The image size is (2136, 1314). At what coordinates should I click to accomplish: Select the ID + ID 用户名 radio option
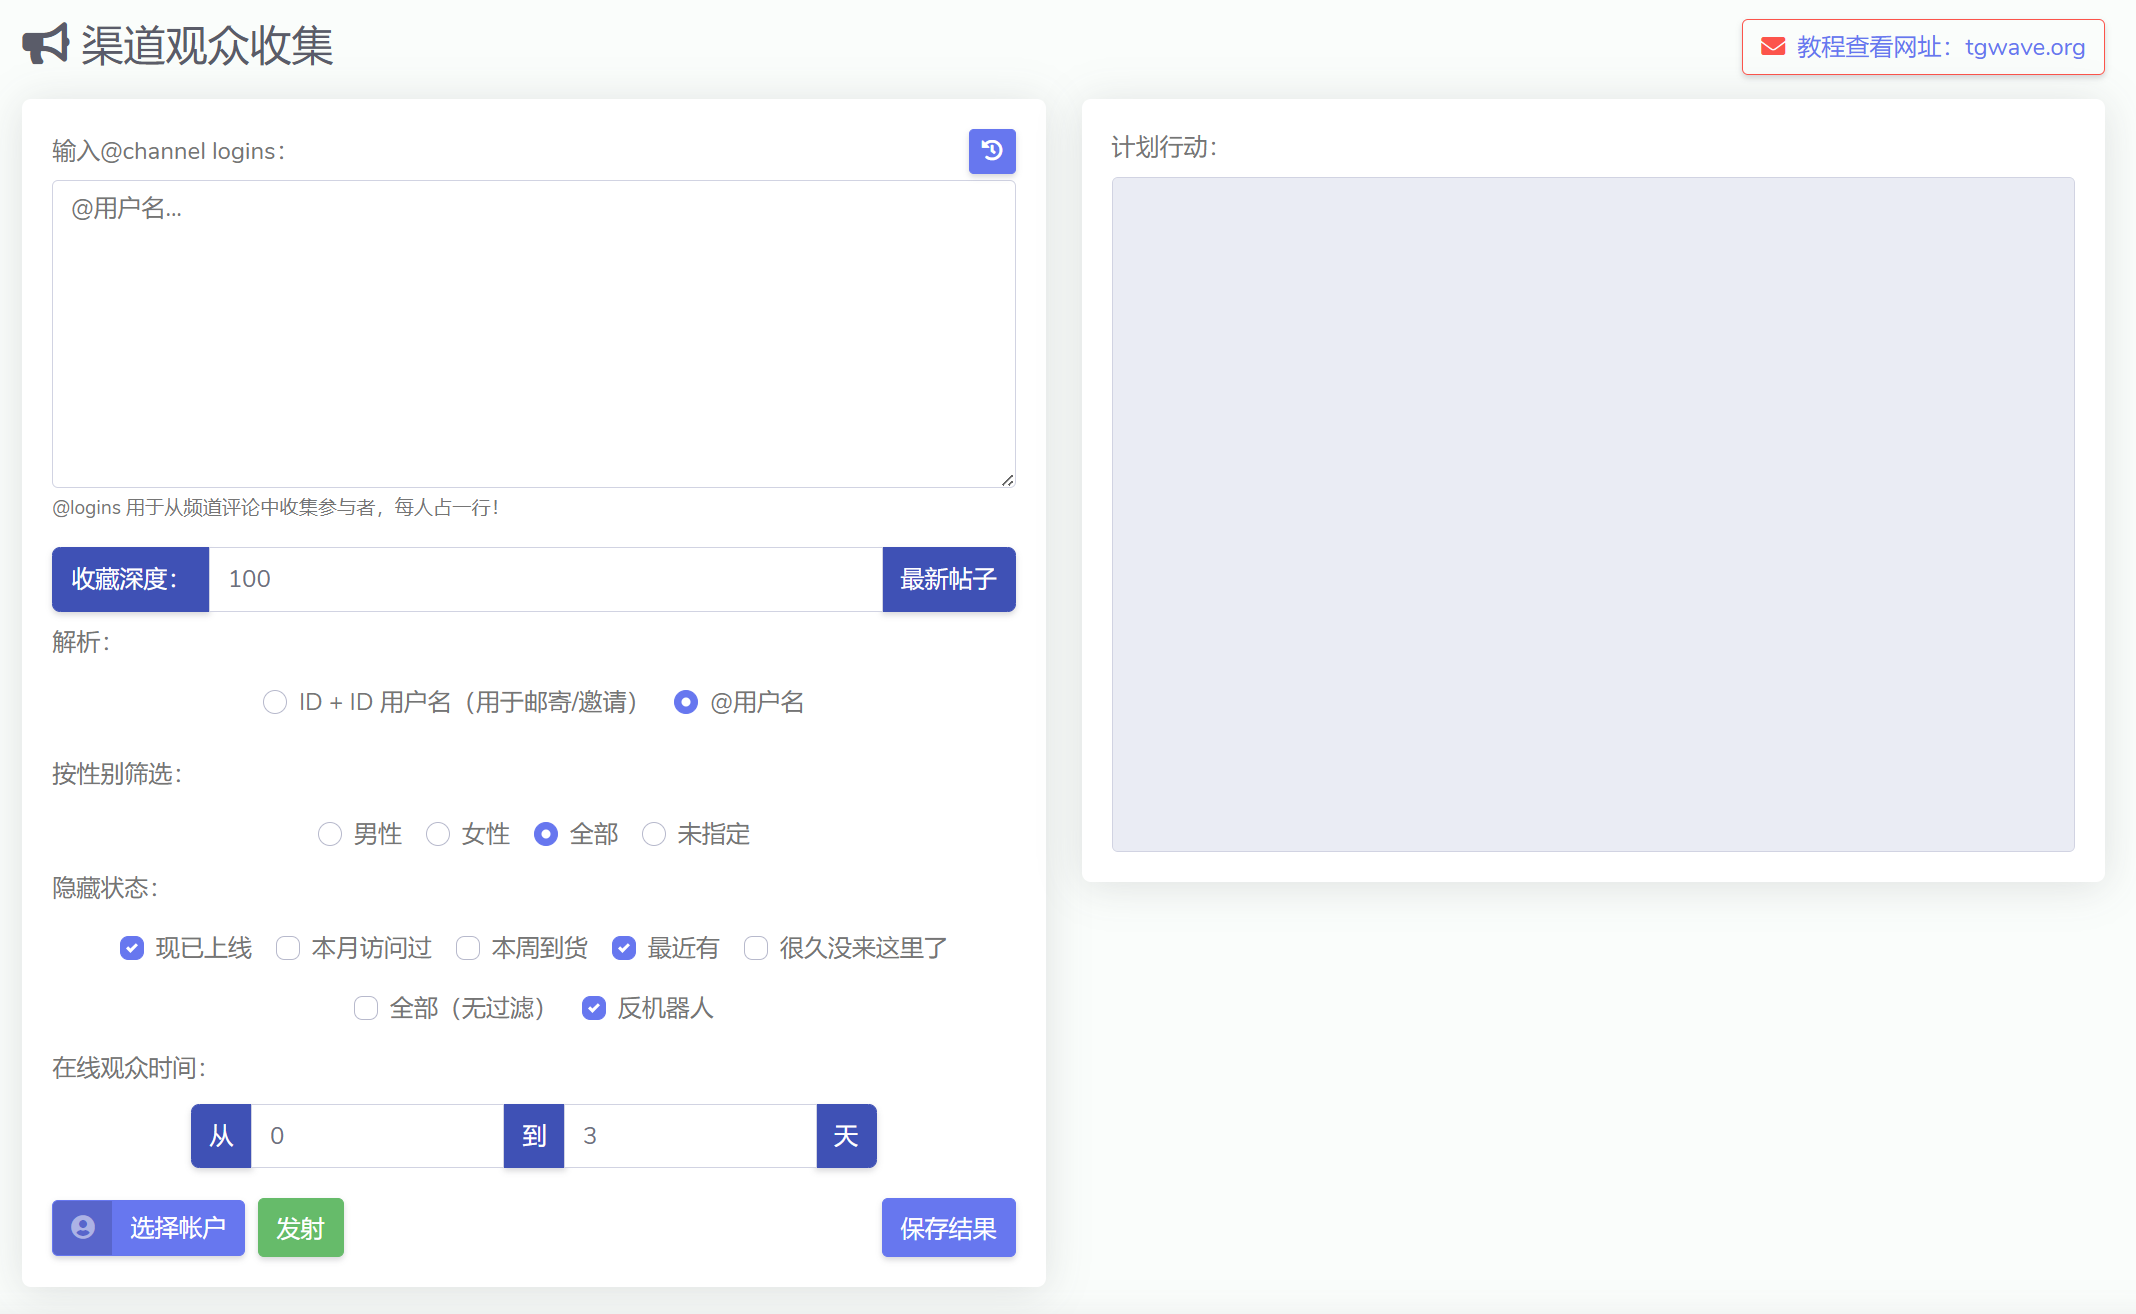tap(275, 702)
